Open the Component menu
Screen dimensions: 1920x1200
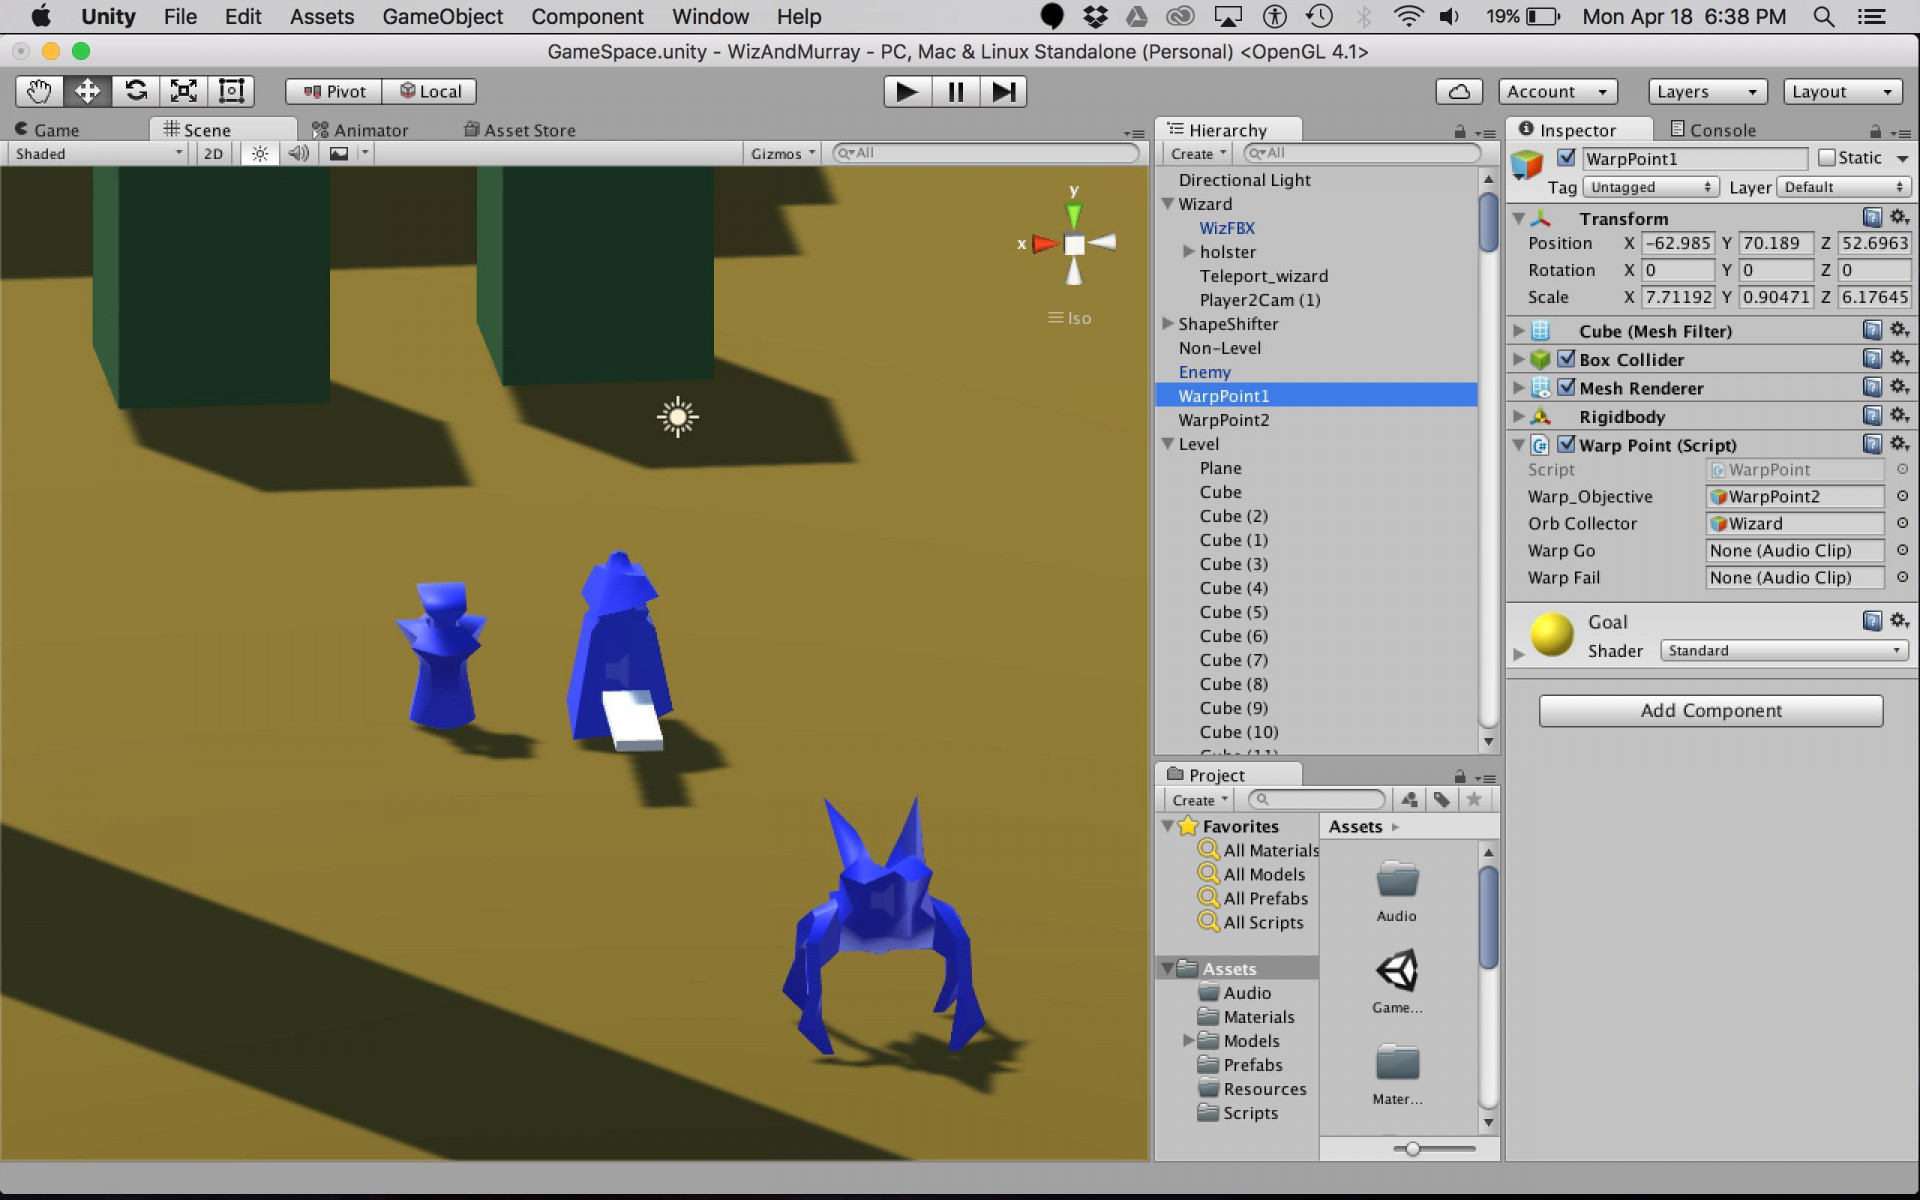click(587, 17)
